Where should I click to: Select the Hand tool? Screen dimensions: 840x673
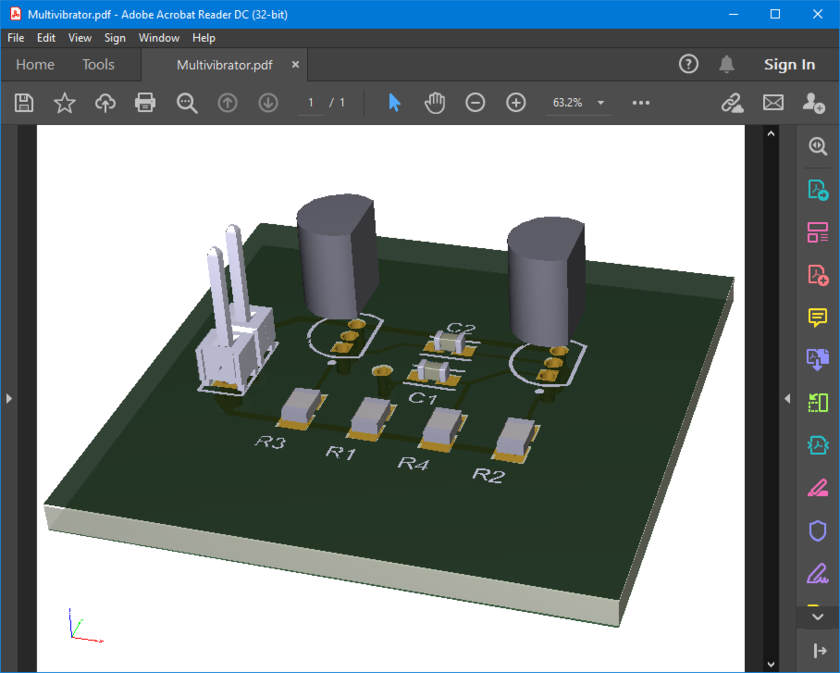435,102
